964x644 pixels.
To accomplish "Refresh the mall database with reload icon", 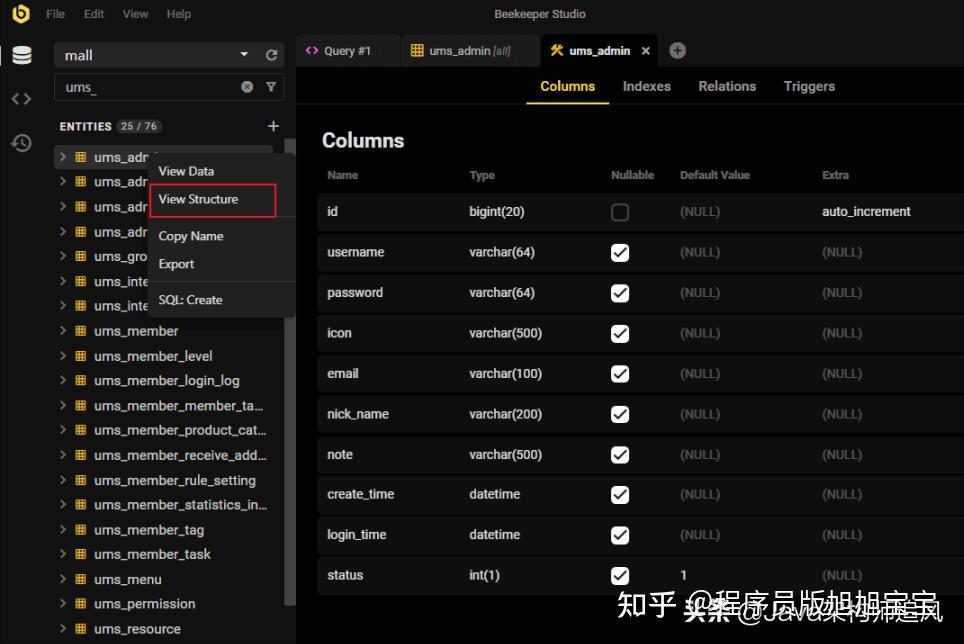I will [x=271, y=55].
